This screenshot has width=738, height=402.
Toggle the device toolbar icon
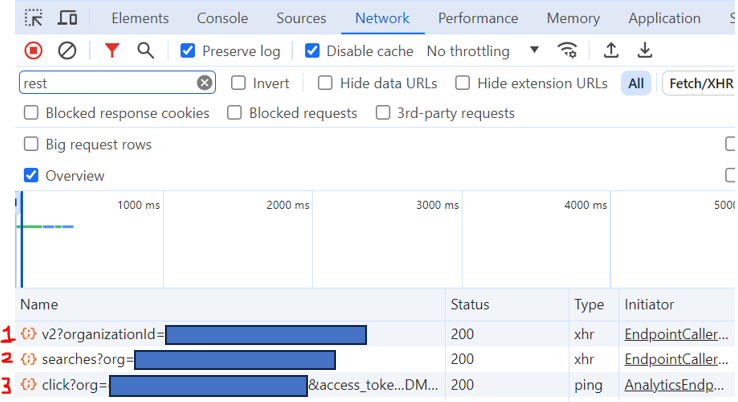67,18
